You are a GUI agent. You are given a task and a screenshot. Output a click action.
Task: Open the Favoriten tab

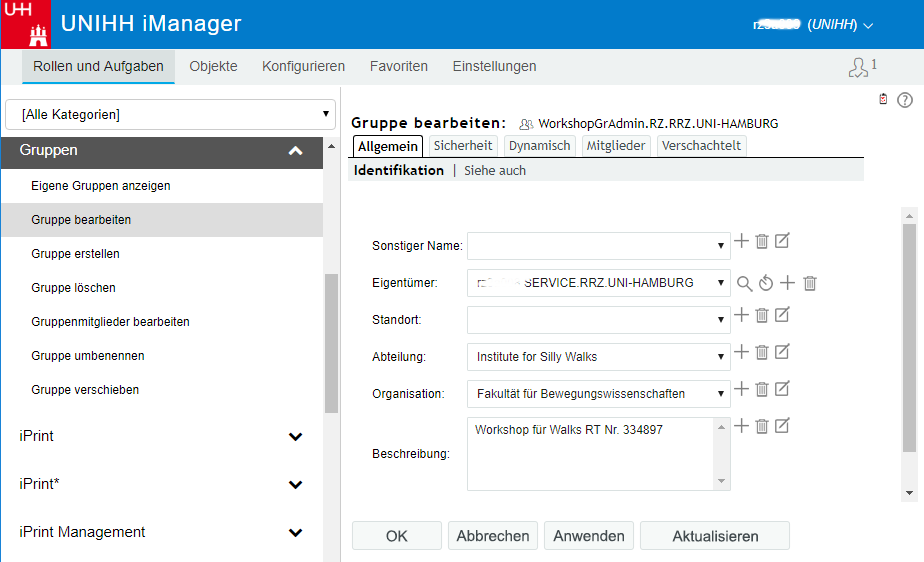[x=399, y=67]
